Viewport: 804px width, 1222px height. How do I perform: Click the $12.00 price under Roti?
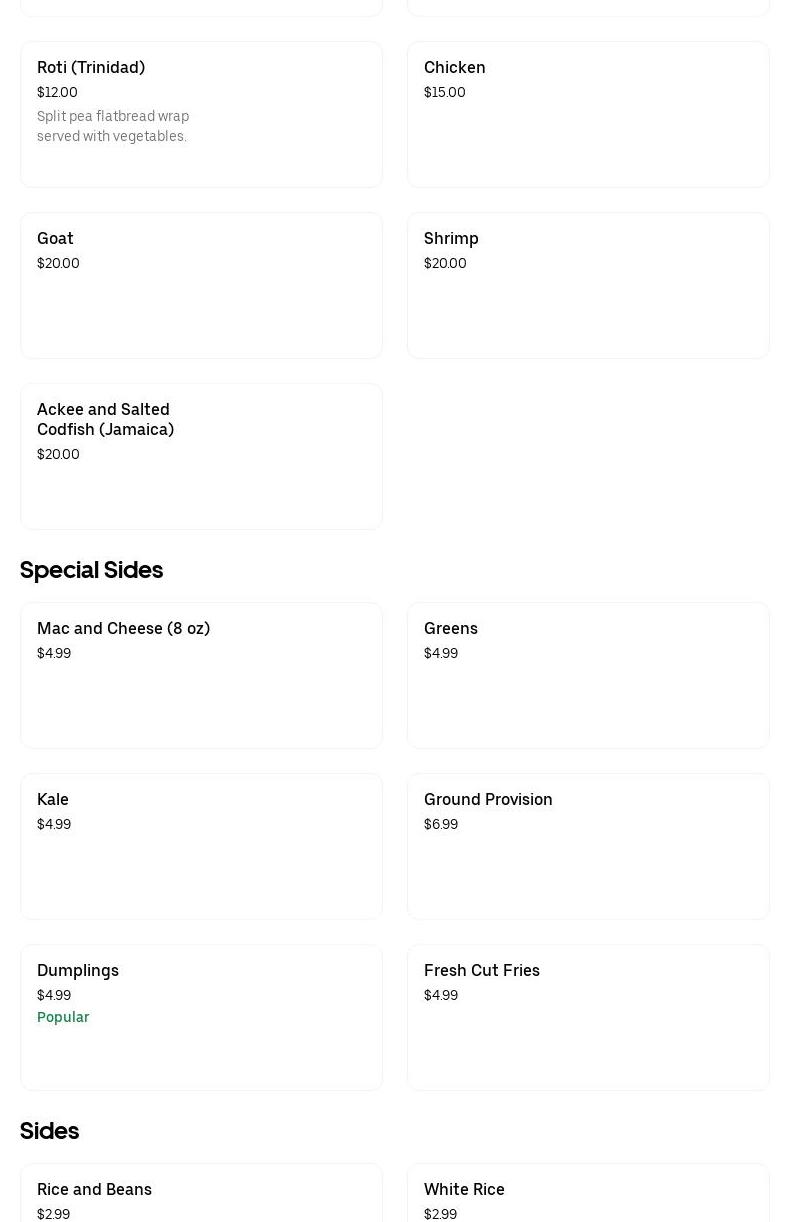57,93
